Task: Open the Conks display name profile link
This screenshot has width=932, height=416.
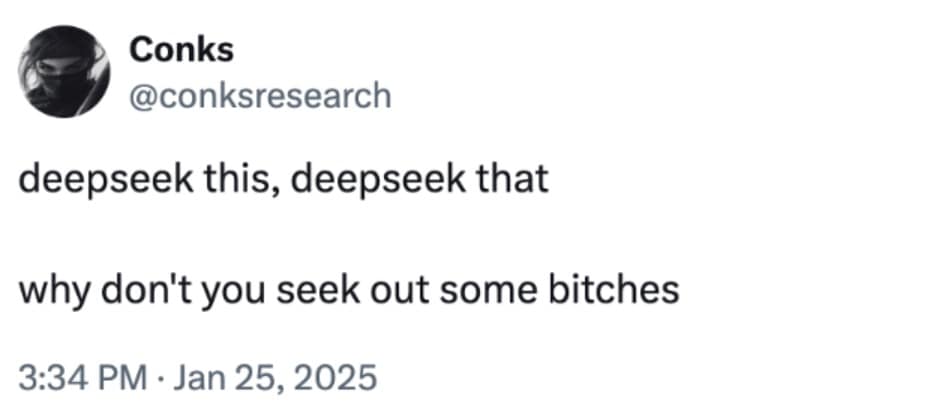Action: tap(181, 49)
